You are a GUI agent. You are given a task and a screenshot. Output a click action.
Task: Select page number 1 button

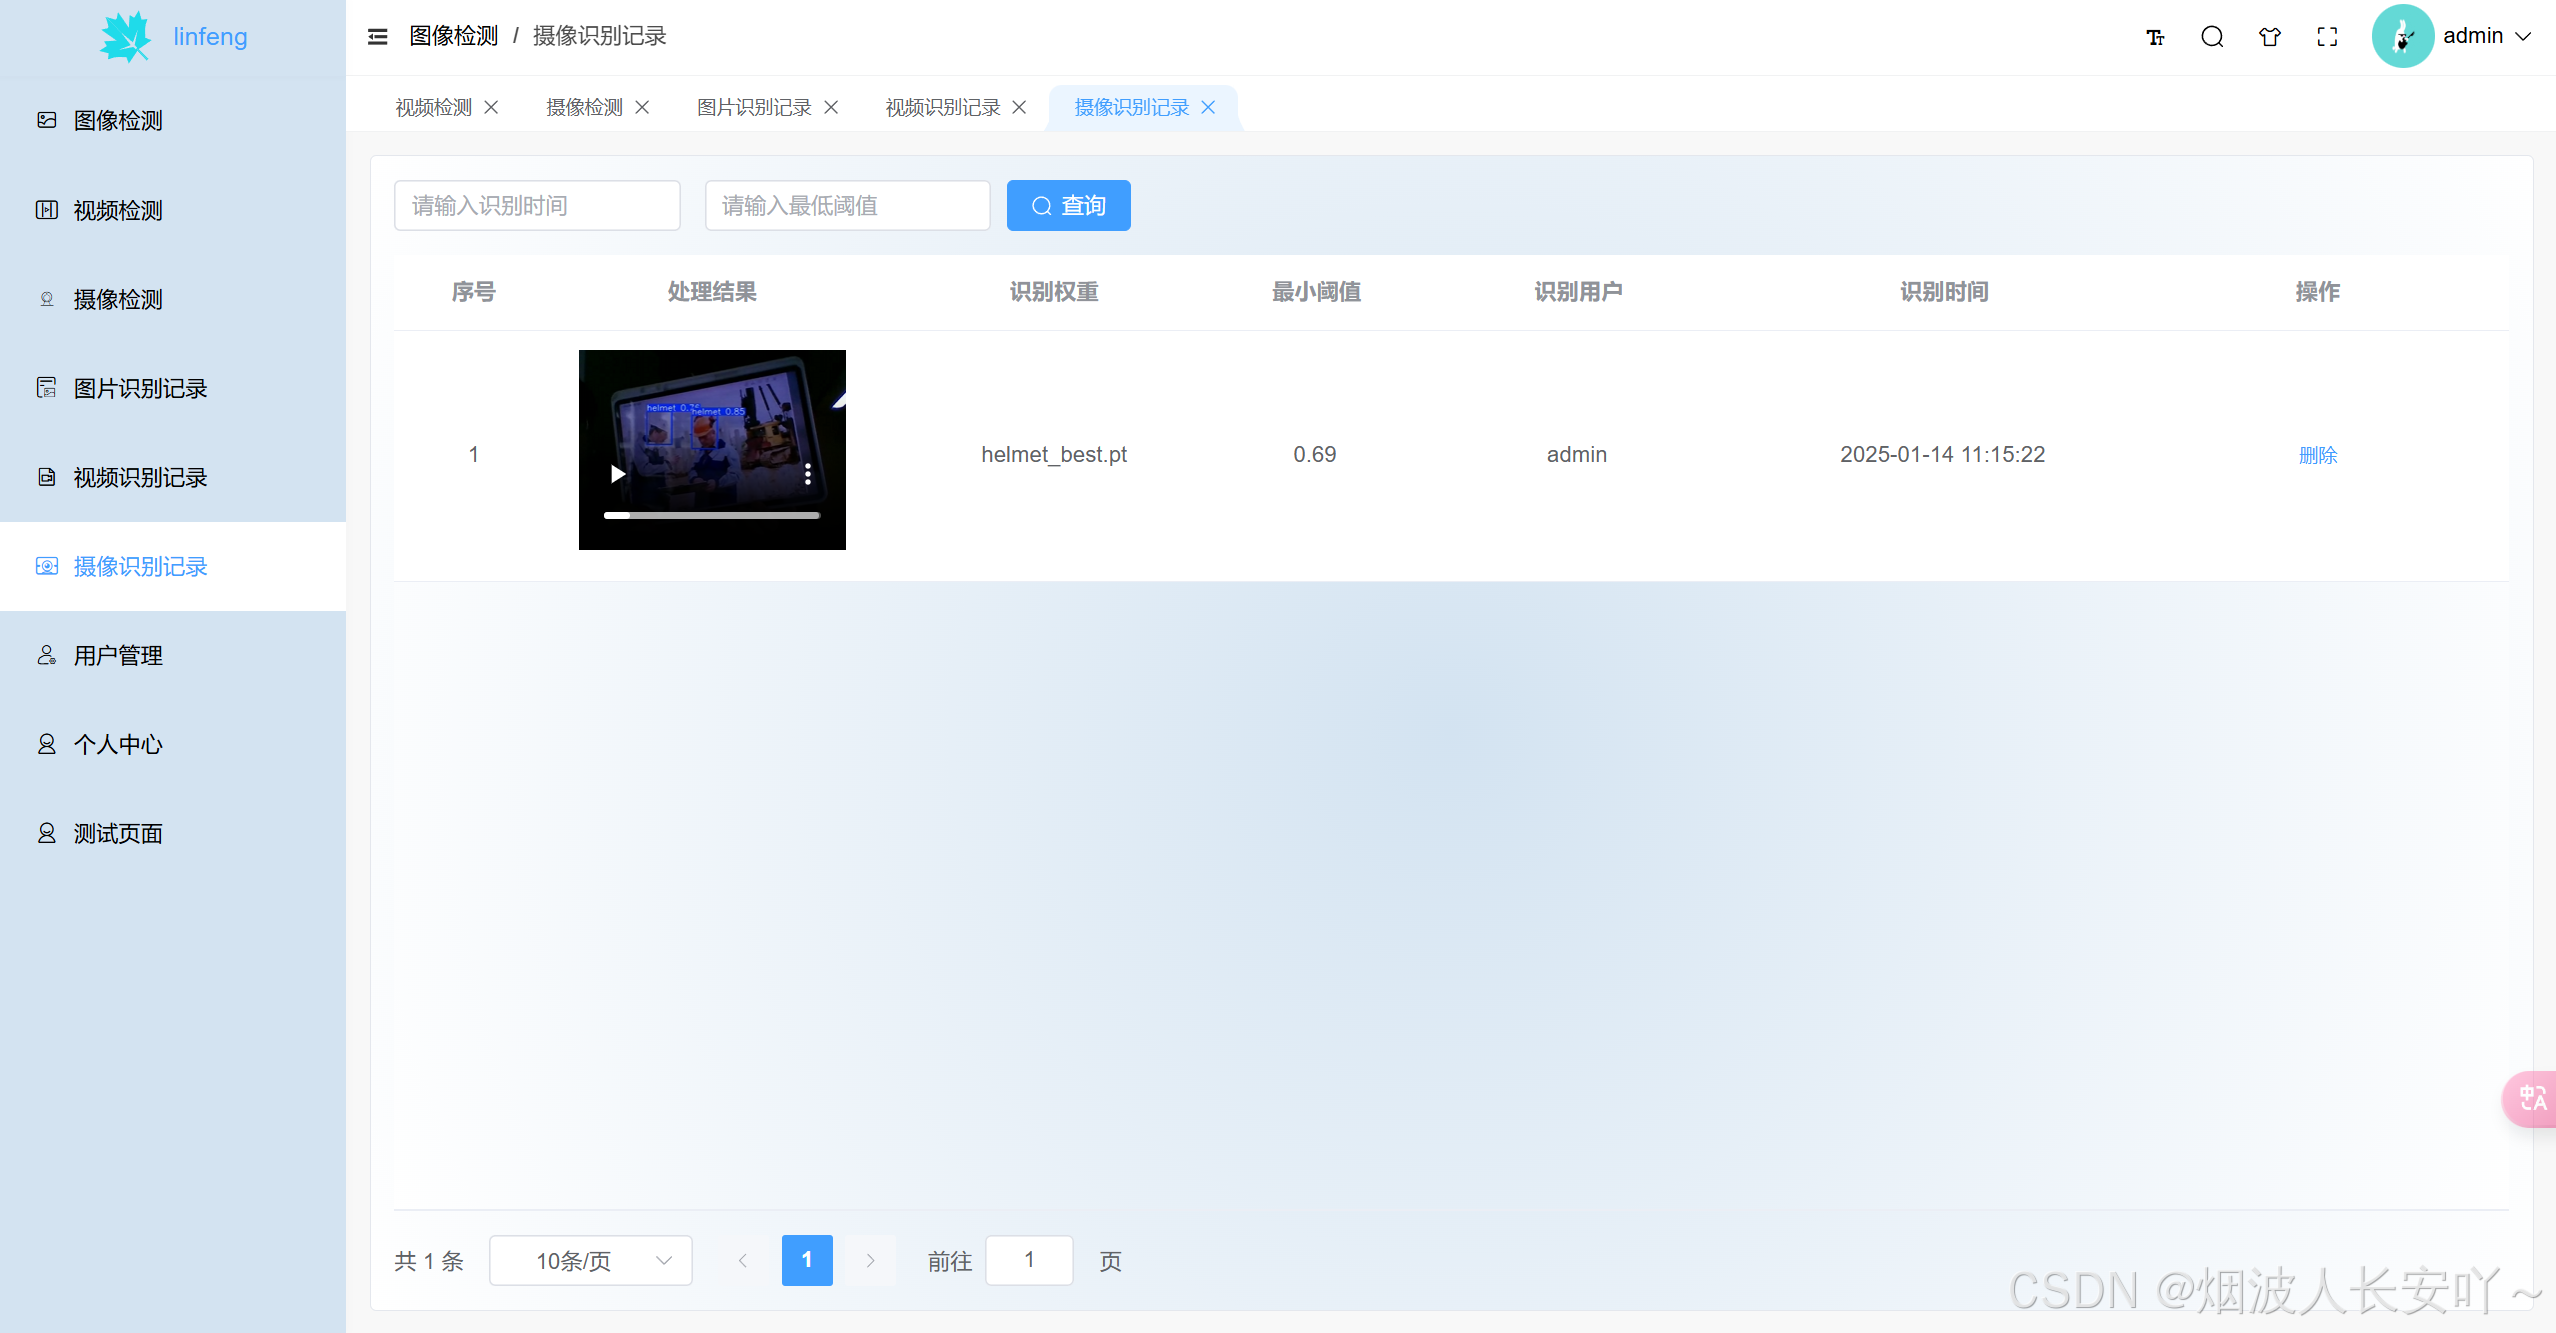point(807,1260)
